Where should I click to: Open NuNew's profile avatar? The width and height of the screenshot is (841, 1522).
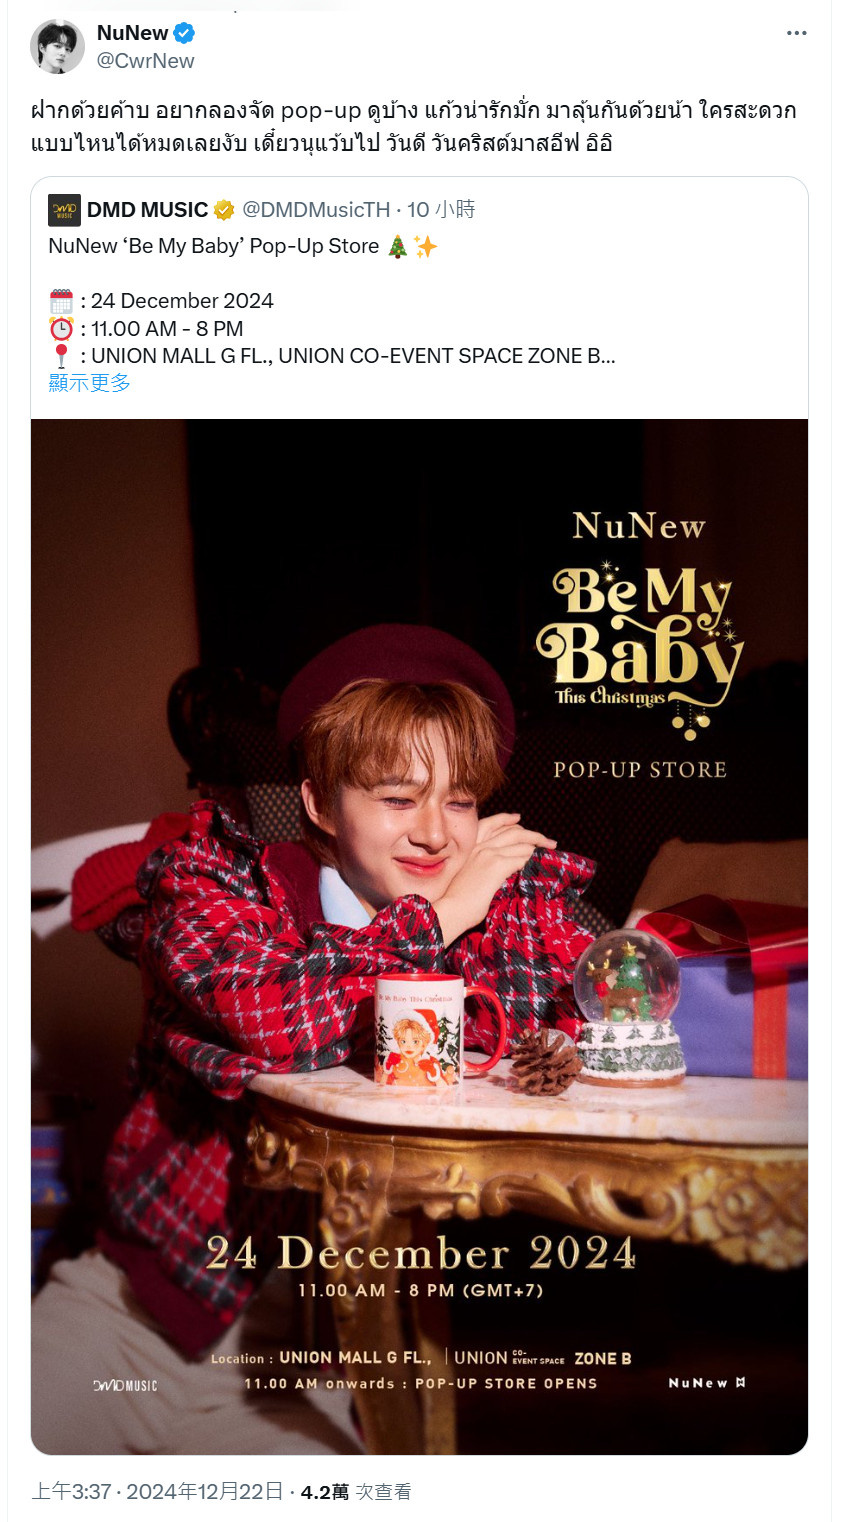pyautogui.click(x=57, y=46)
